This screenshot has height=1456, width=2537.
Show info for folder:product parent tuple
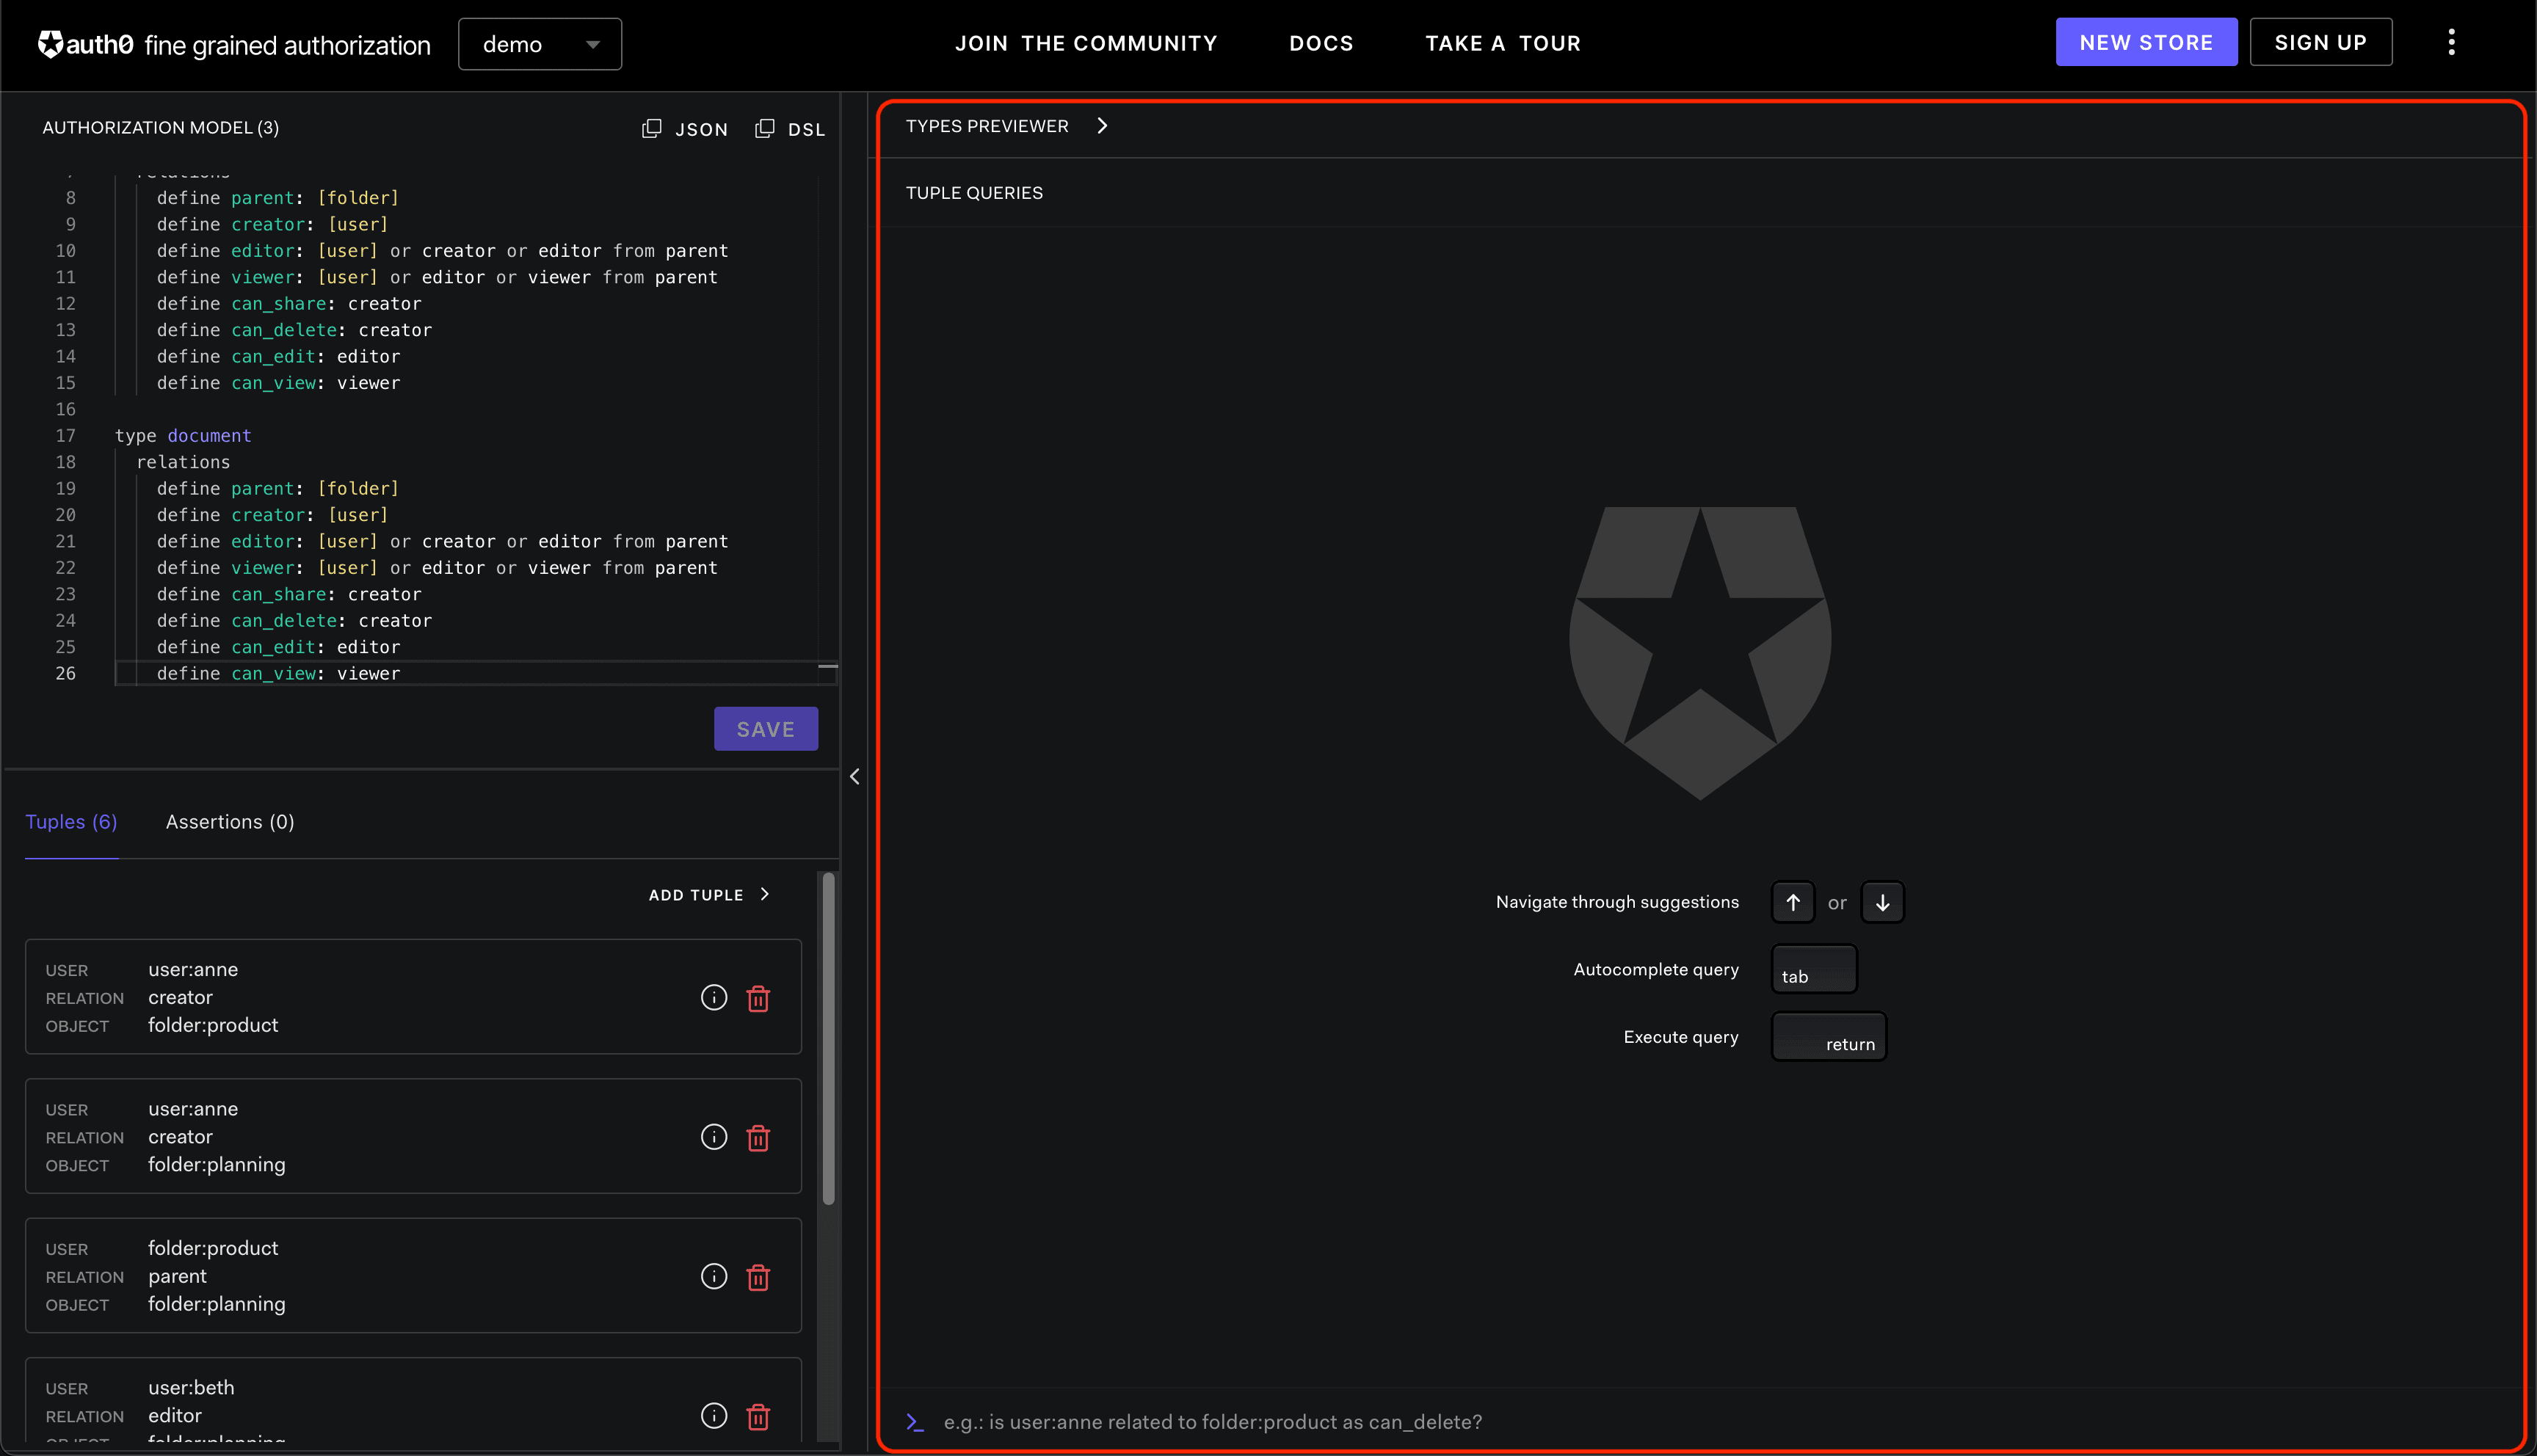[x=714, y=1277]
